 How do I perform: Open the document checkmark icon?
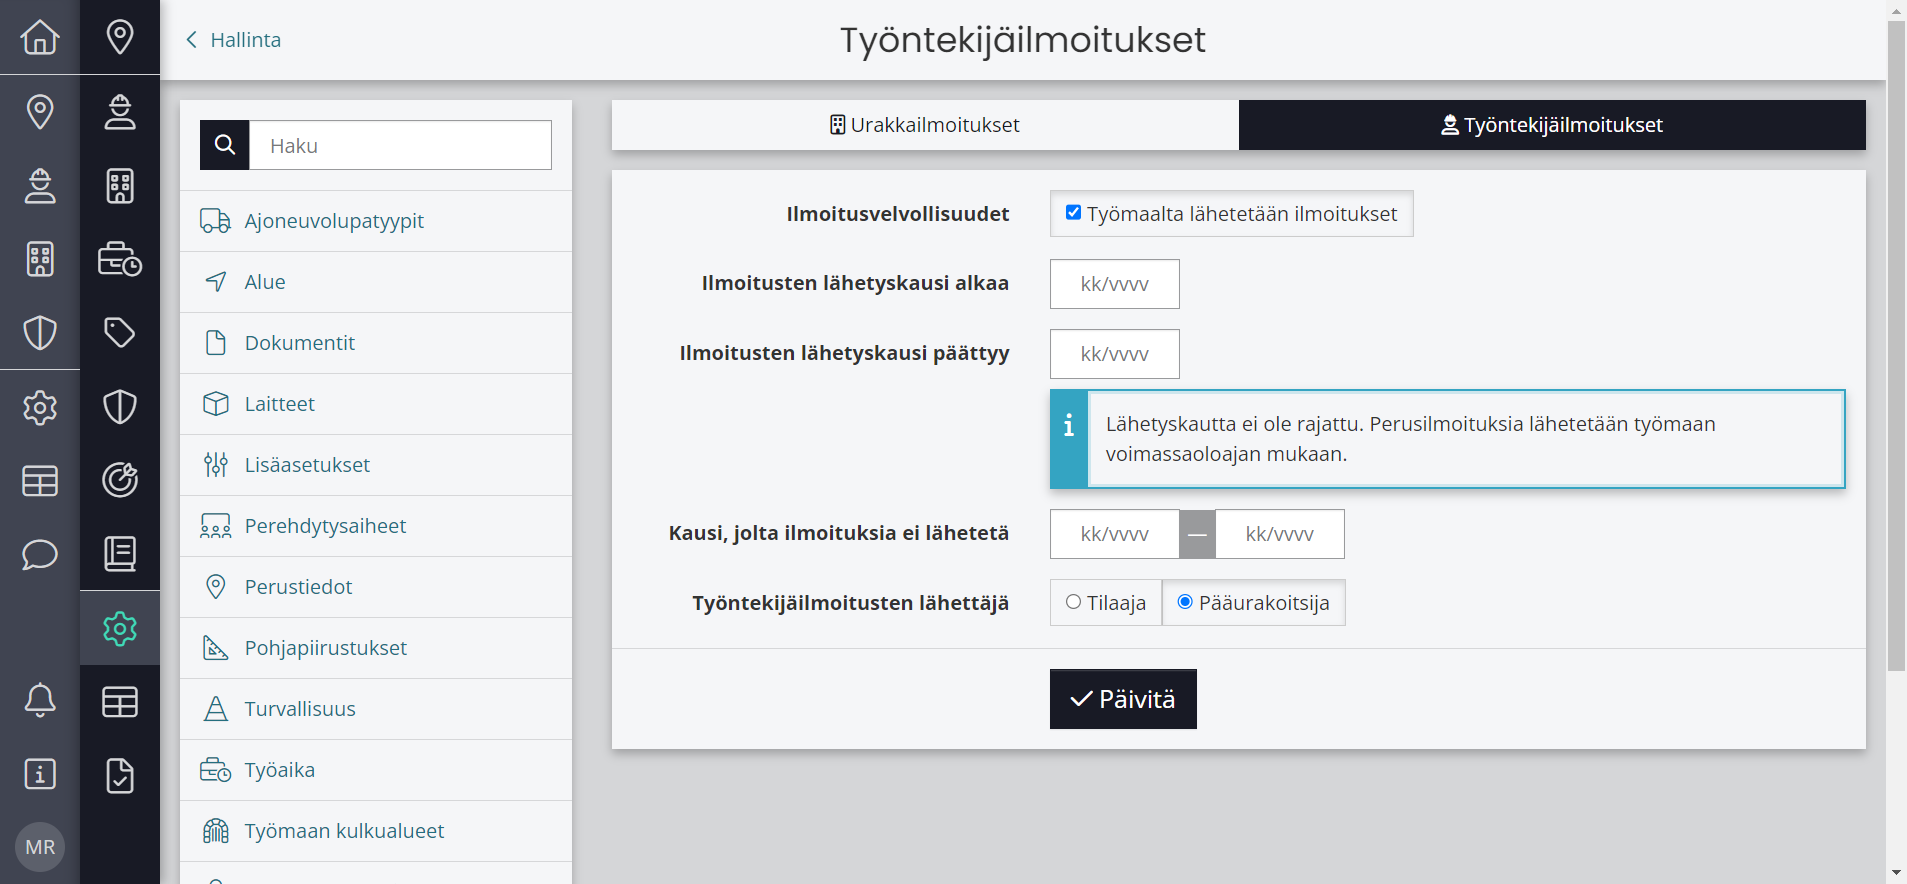click(x=120, y=775)
